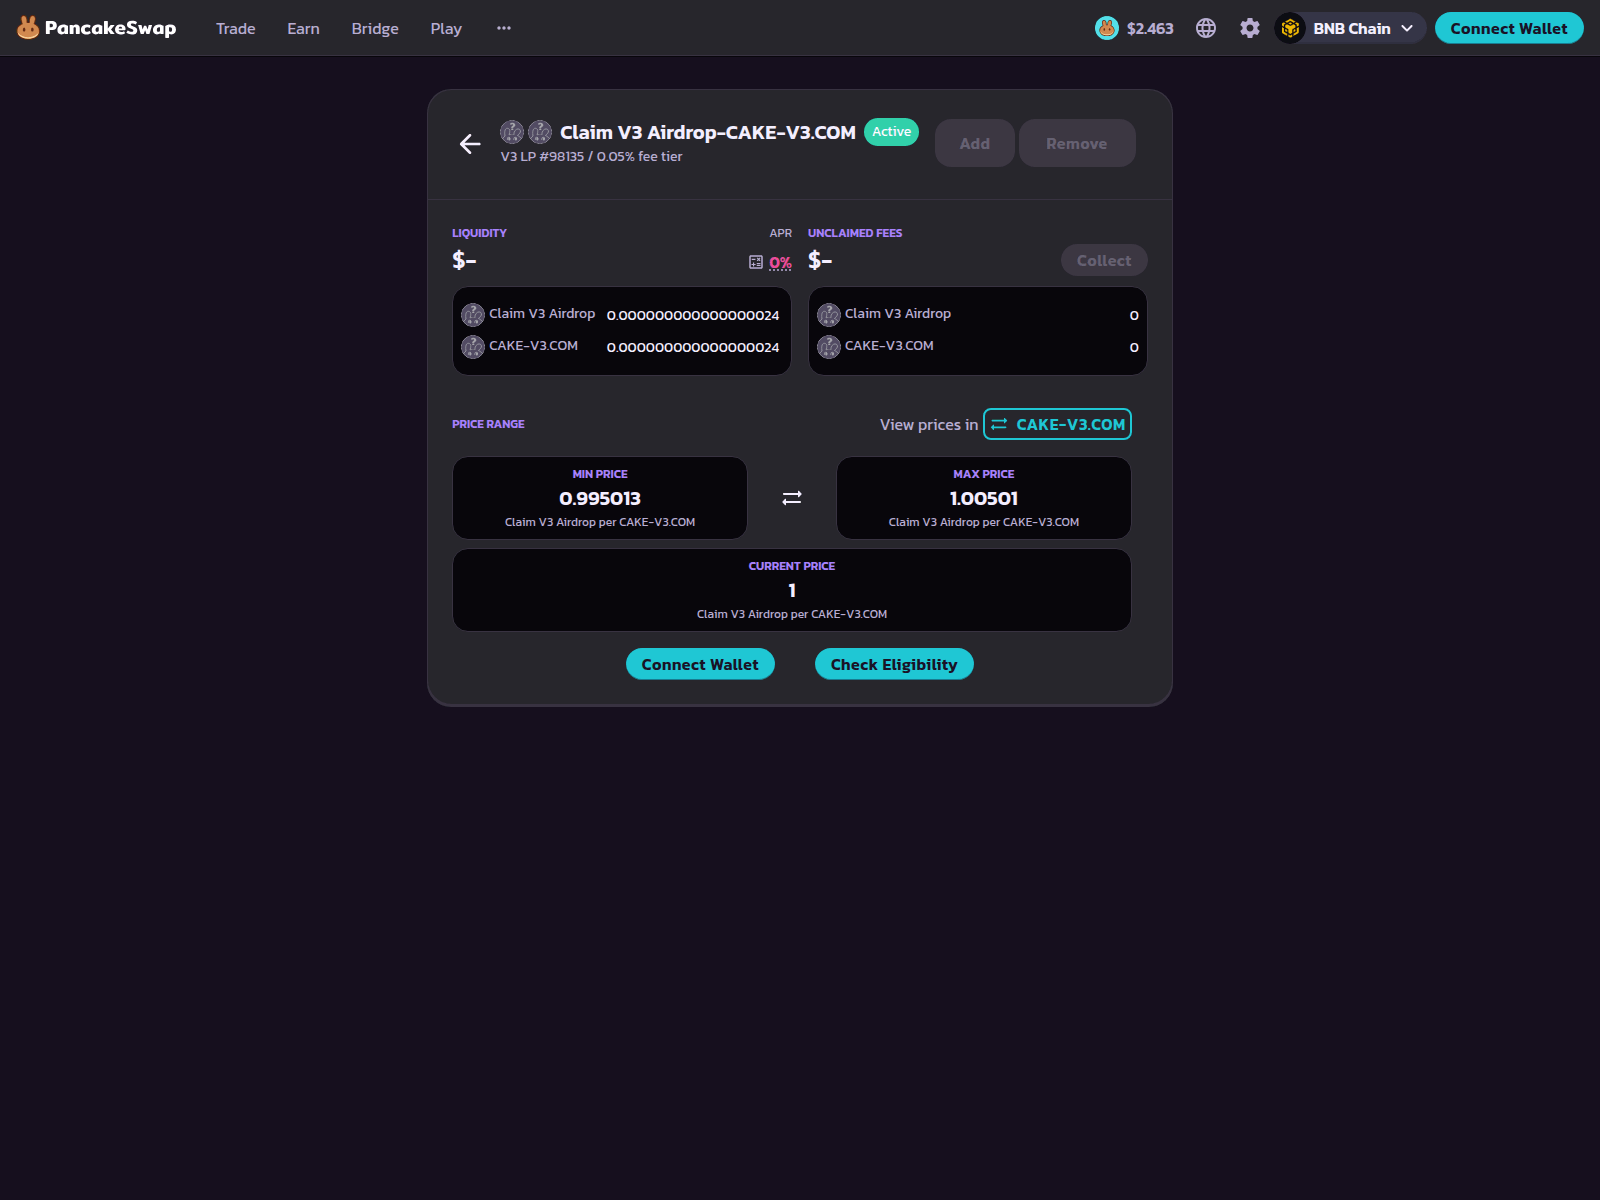The height and width of the screenshot is (1200, 1600).
Task: Open the Bridge menu item
Action: point(375,28)
